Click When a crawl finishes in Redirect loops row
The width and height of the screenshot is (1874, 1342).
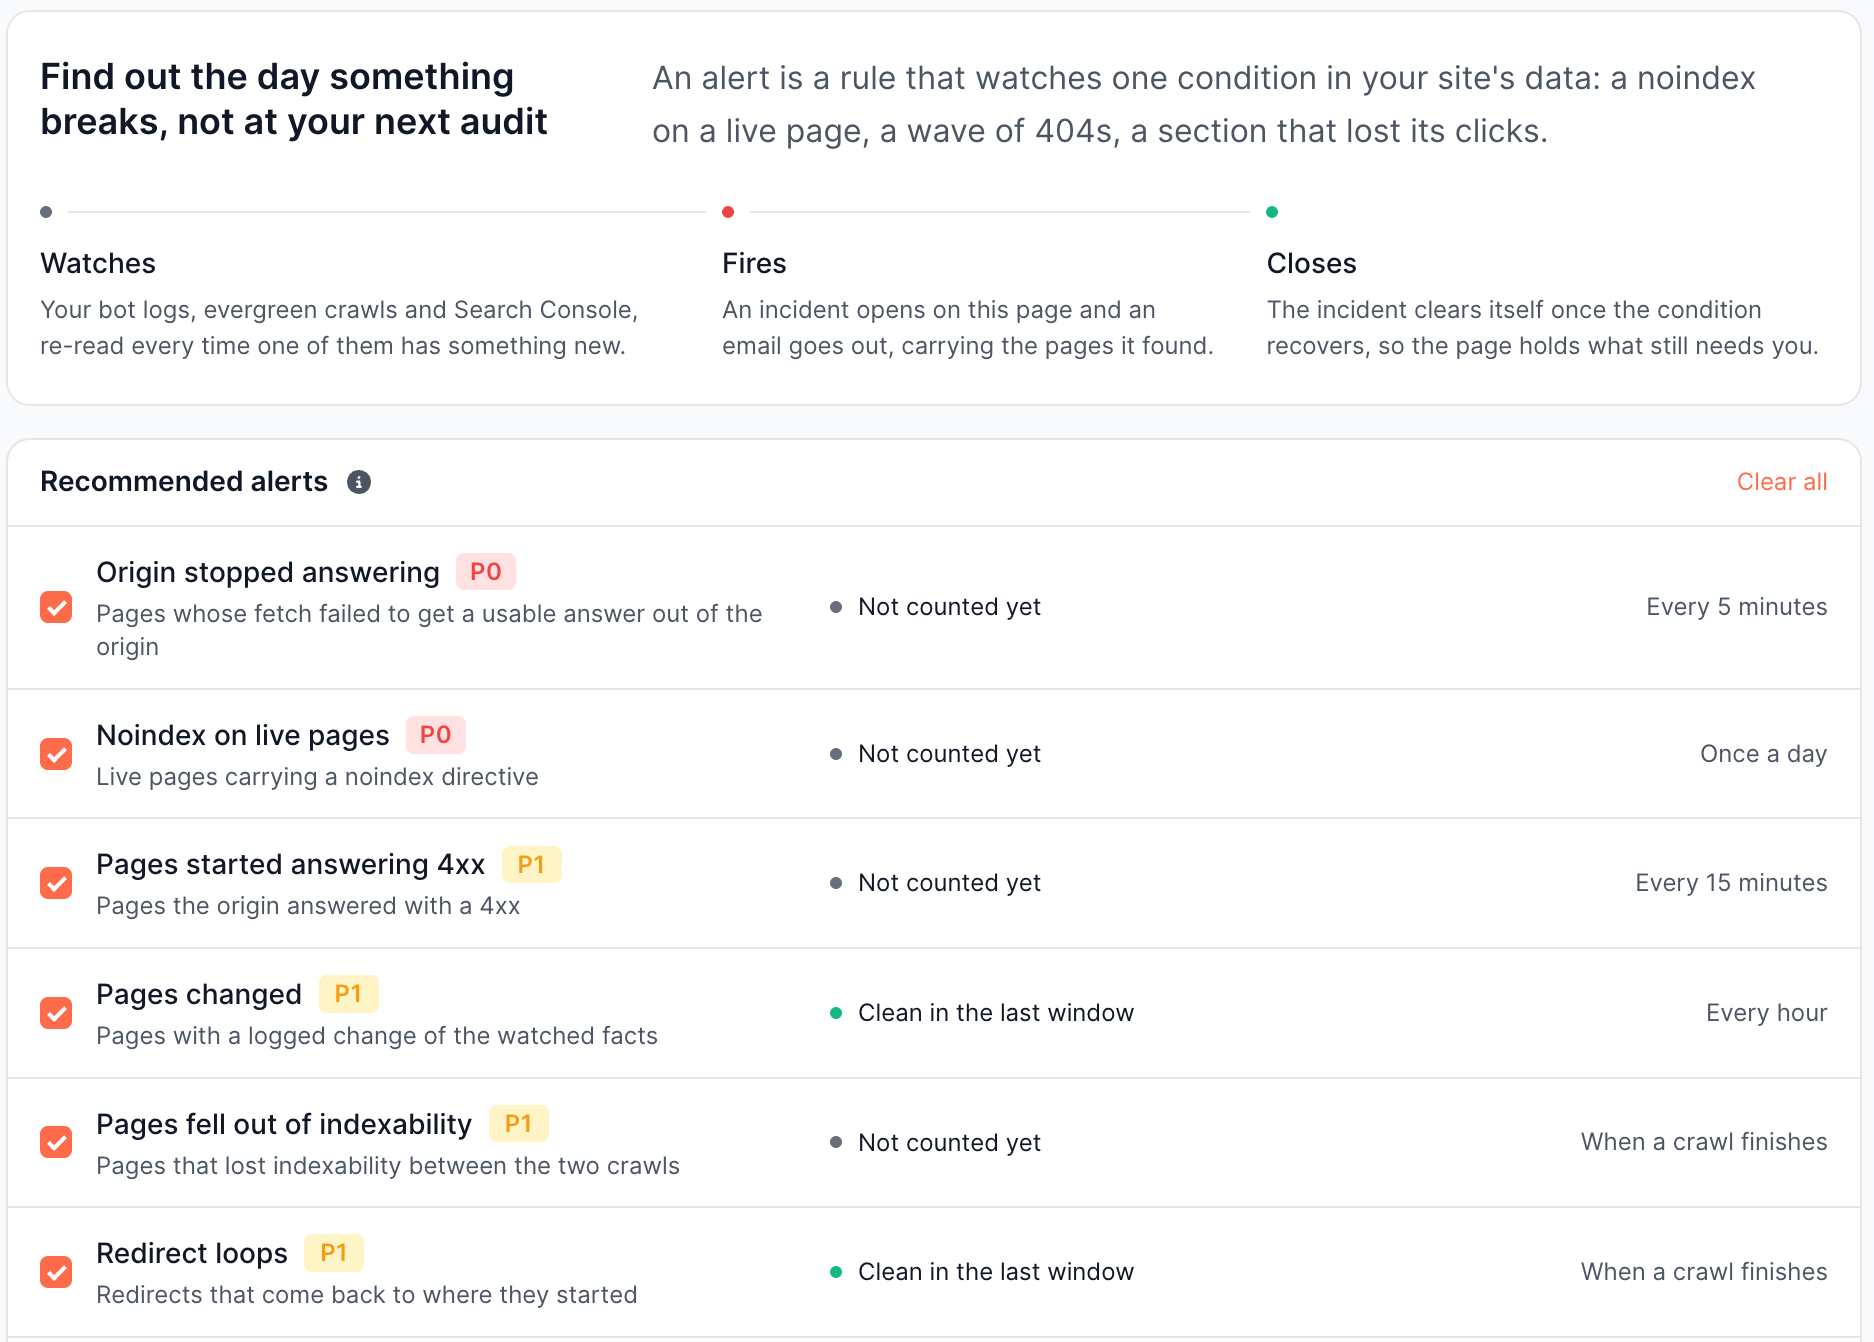tap(1704, 1272)
